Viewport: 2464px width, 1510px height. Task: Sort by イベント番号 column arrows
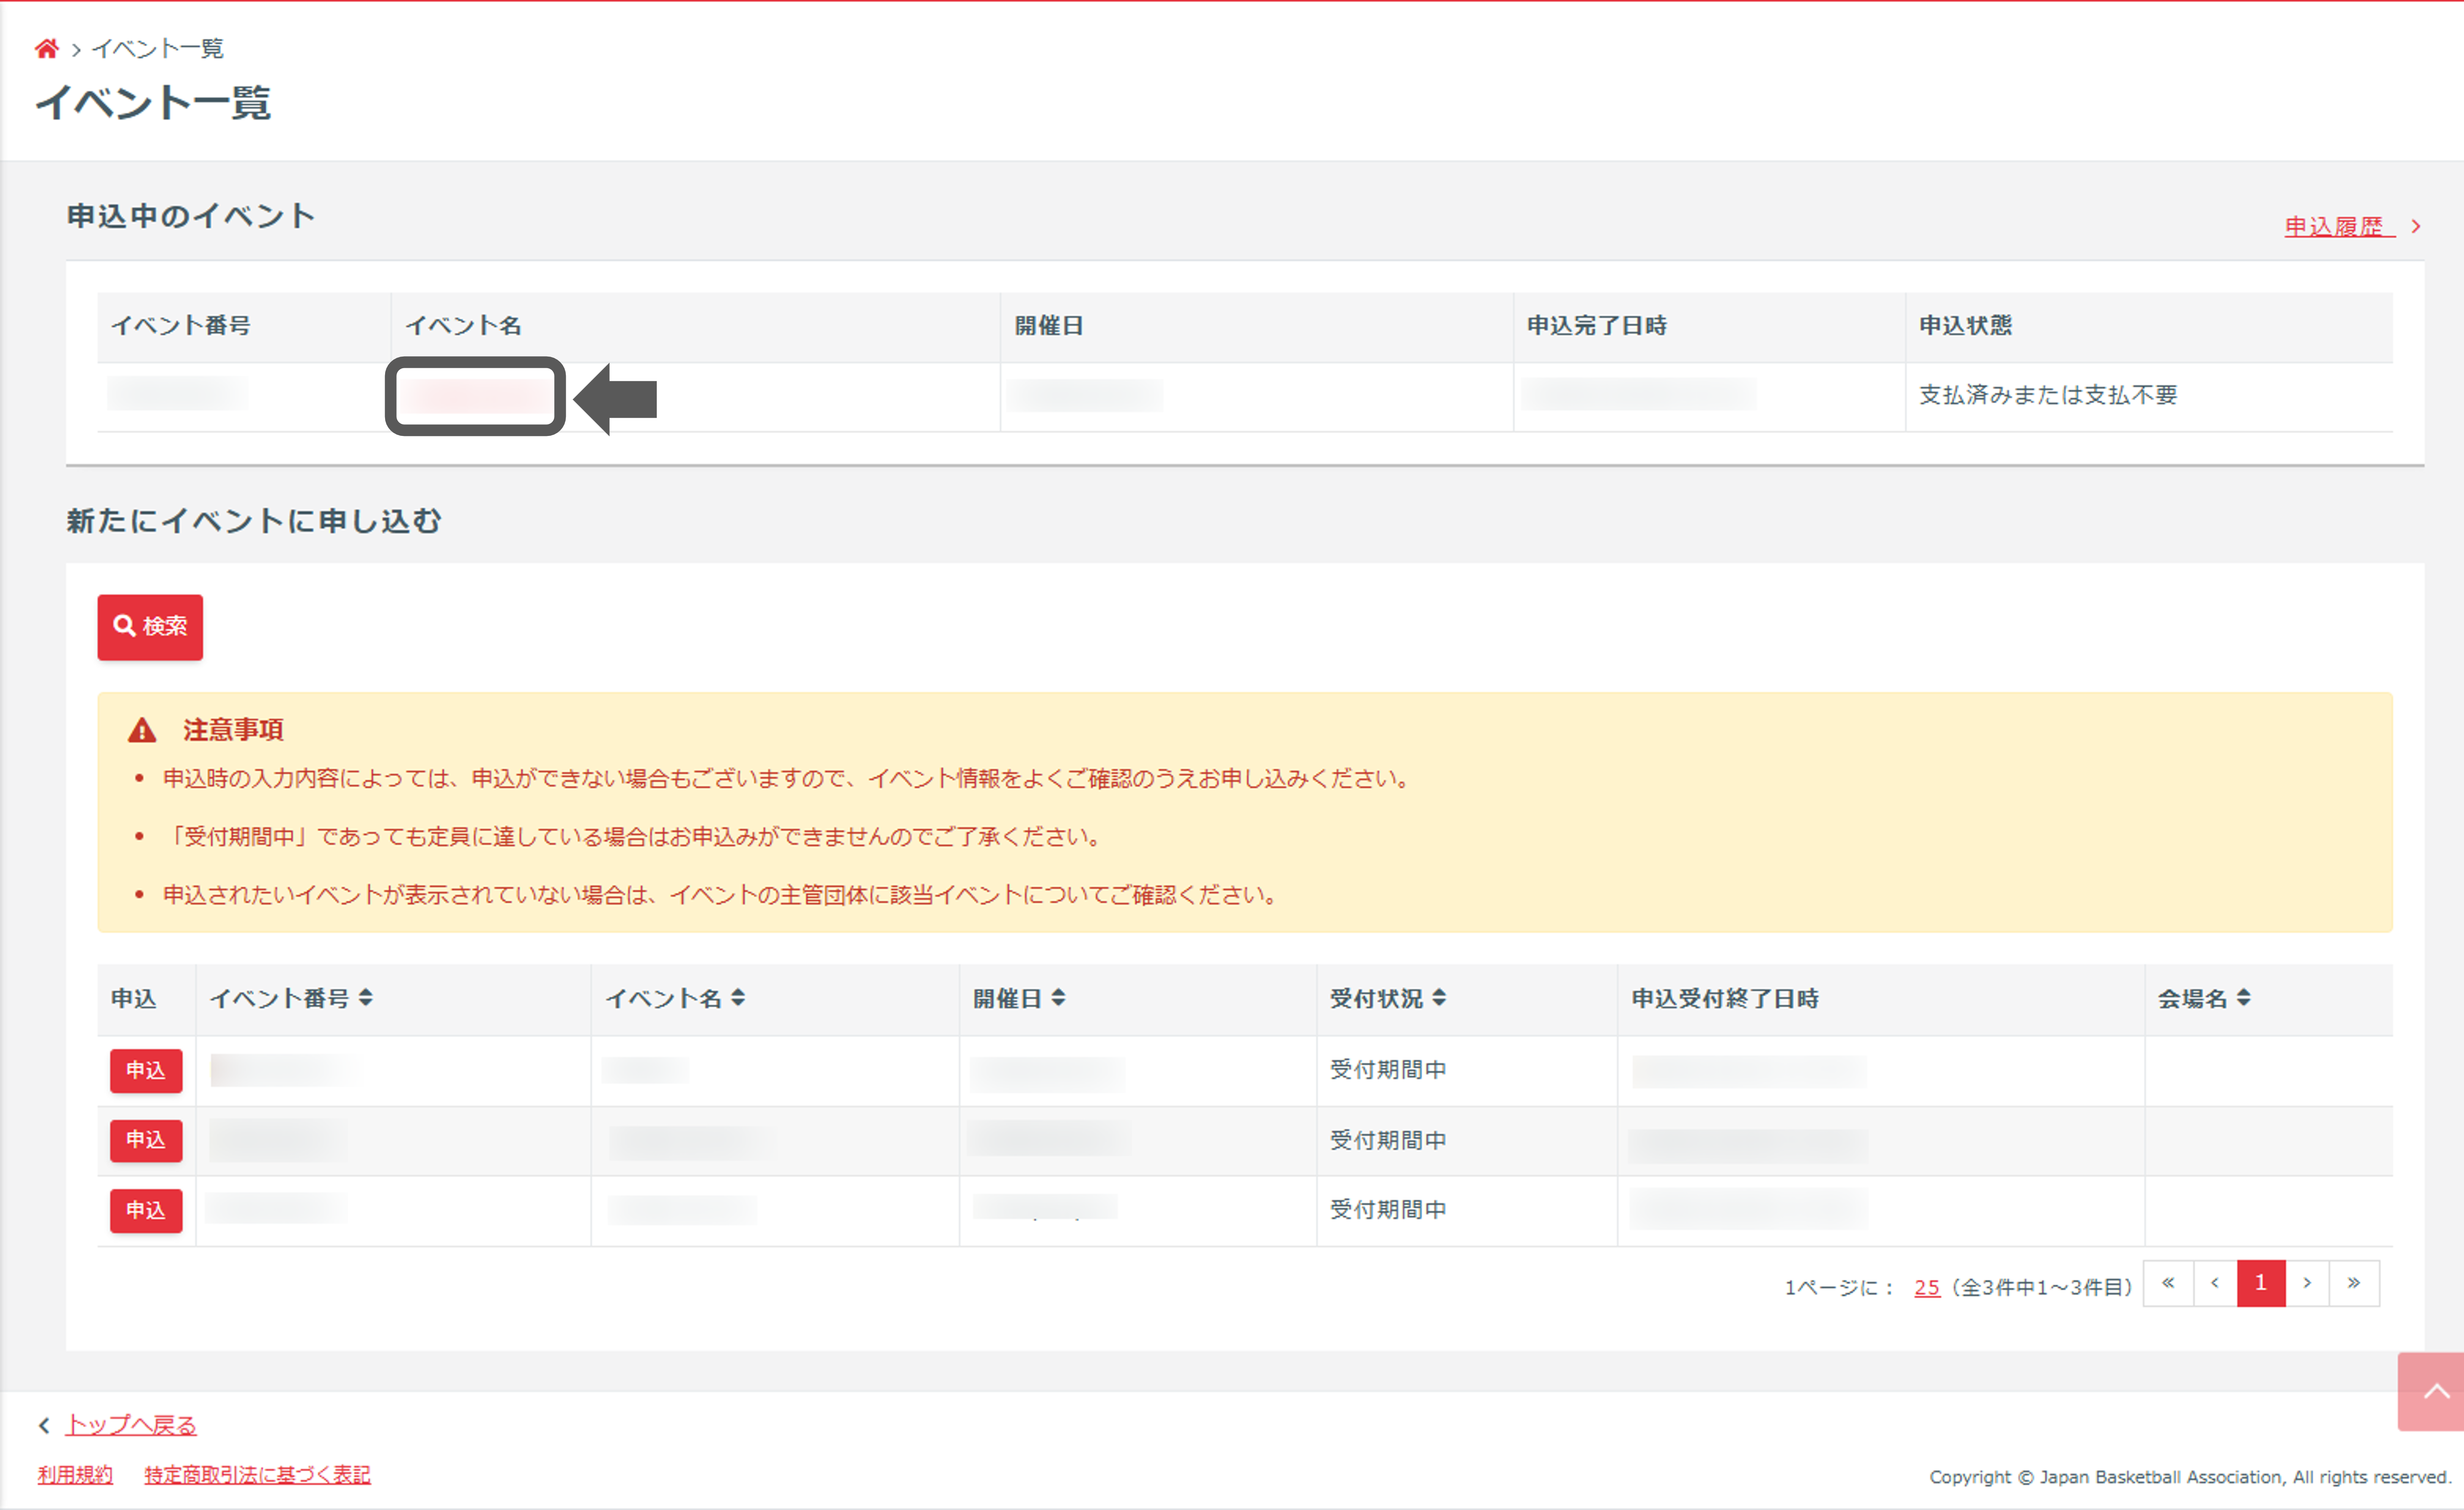tap(366, 998)
